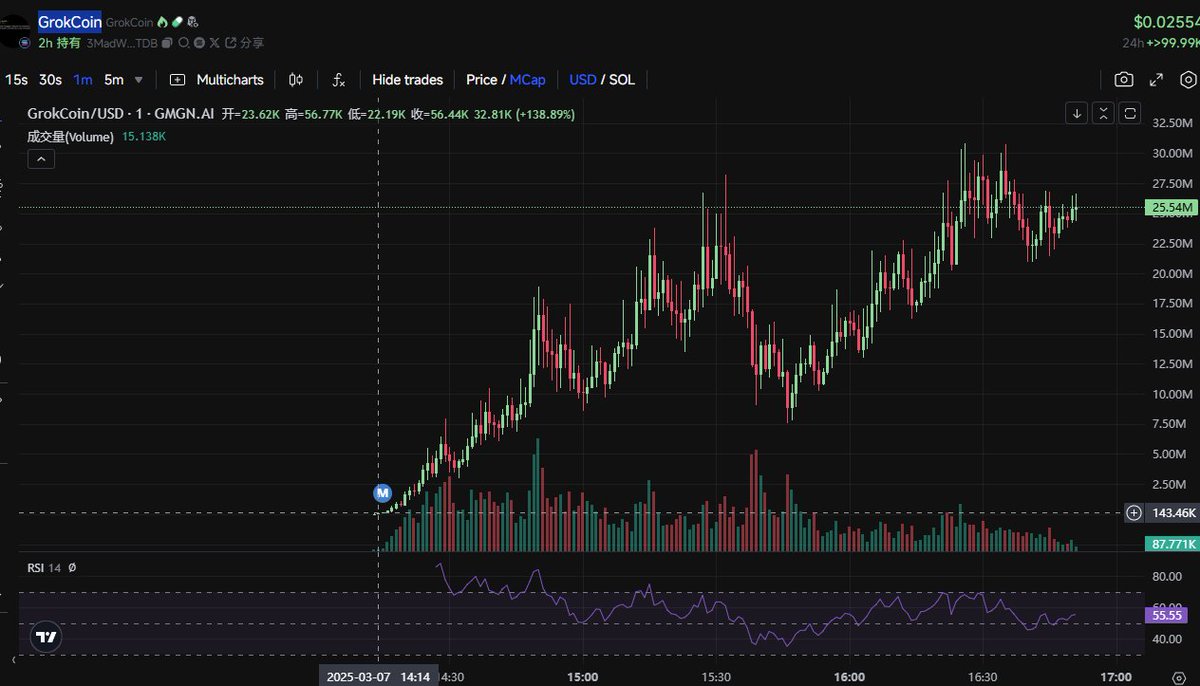Click the 3MadW...TDB contract address
The width and height of the screenshot is (1200, 686).
pyautogui.click(x=122, y=43)
